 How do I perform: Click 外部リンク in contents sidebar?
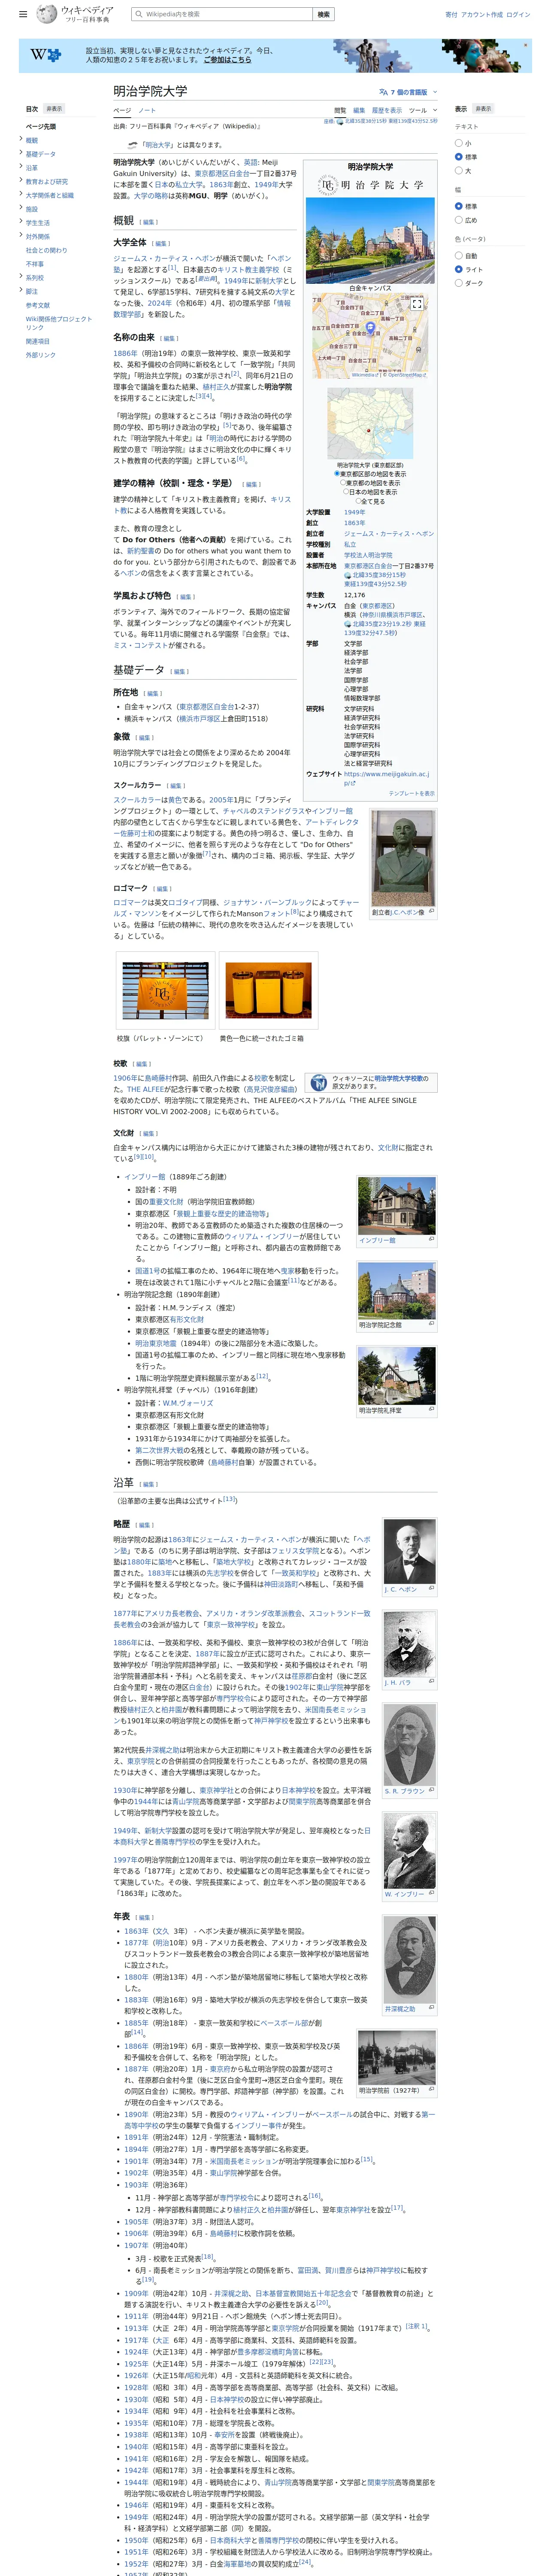click(x=41, y=355)
